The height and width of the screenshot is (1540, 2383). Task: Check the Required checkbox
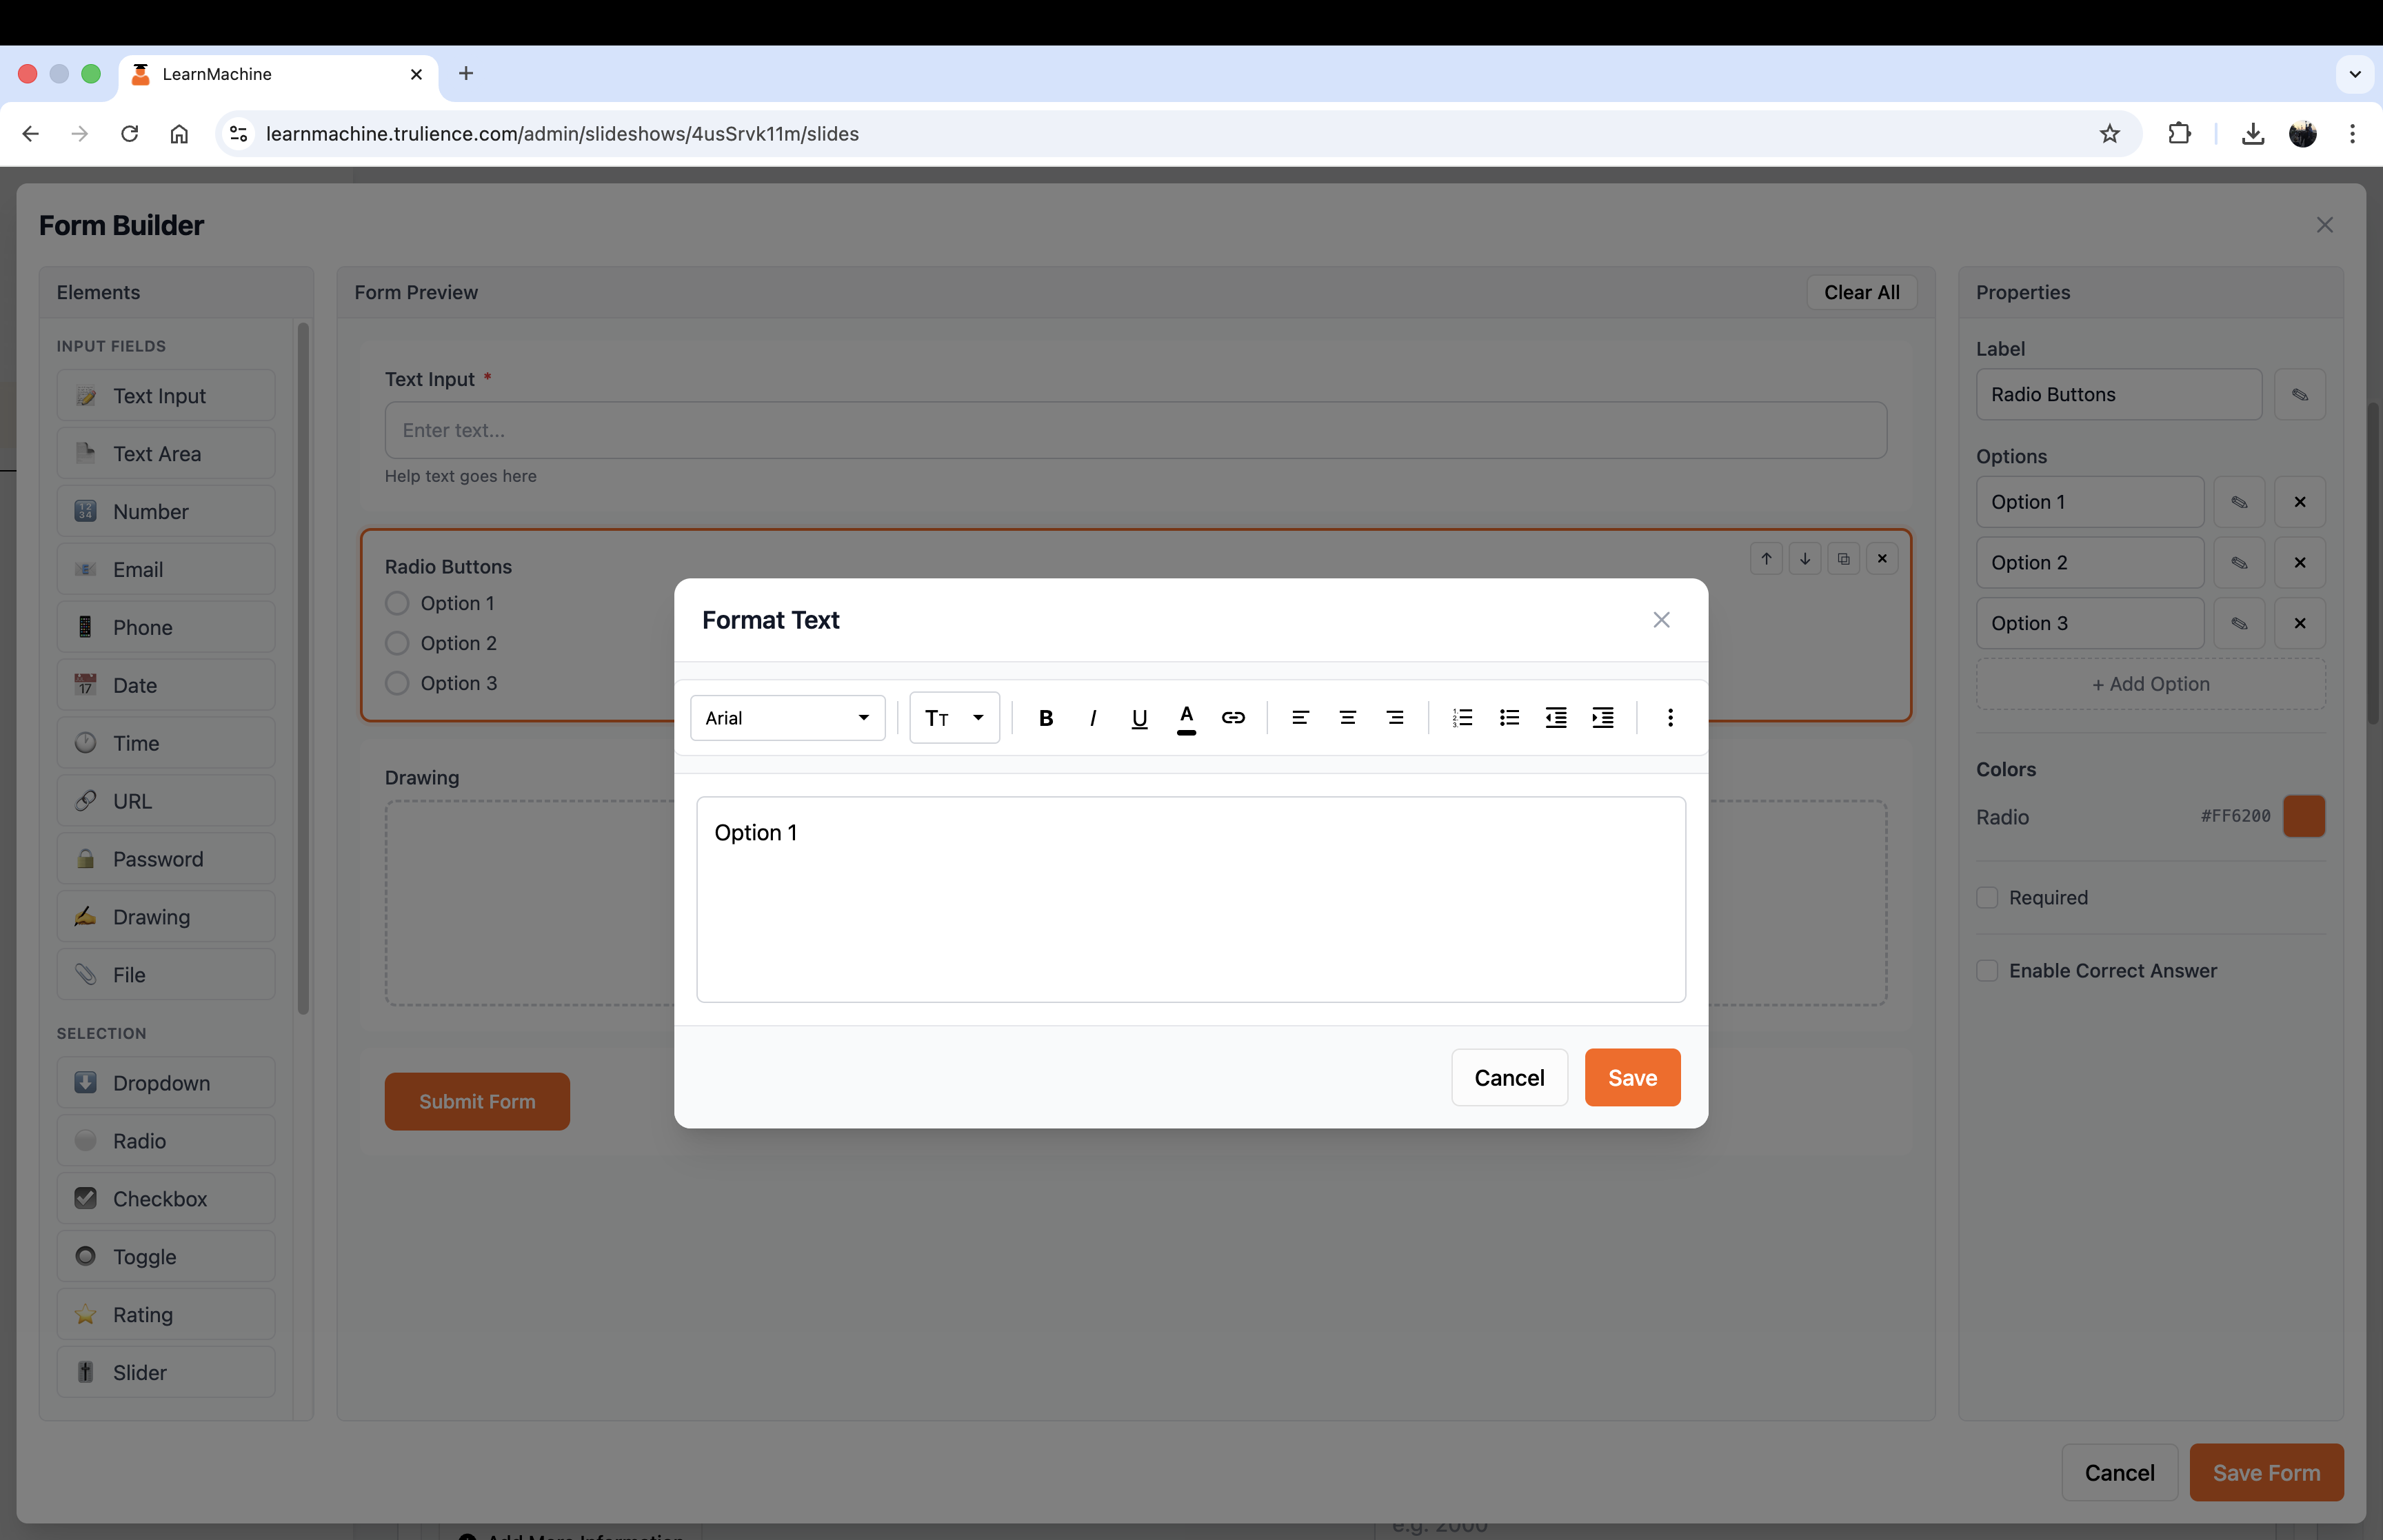click(x=1987, y=898)
